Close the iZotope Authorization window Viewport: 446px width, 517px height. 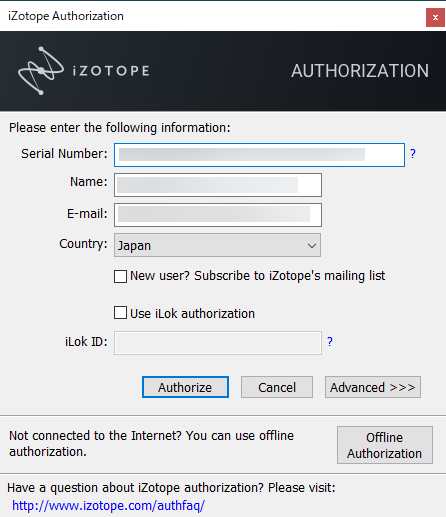pos(435,17)
